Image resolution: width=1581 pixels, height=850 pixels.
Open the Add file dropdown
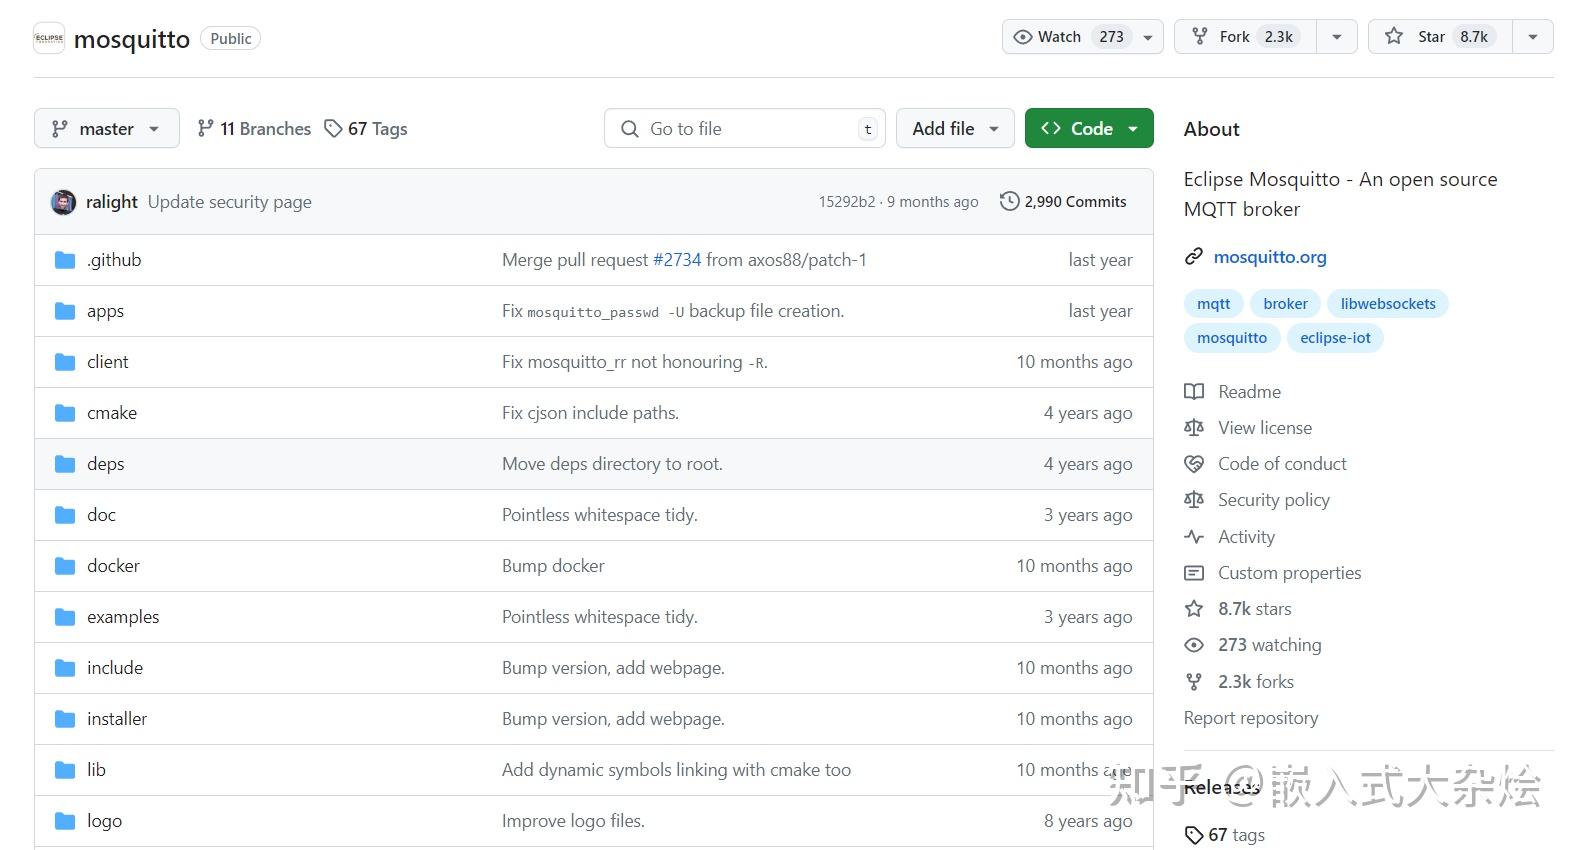[955, 128]
